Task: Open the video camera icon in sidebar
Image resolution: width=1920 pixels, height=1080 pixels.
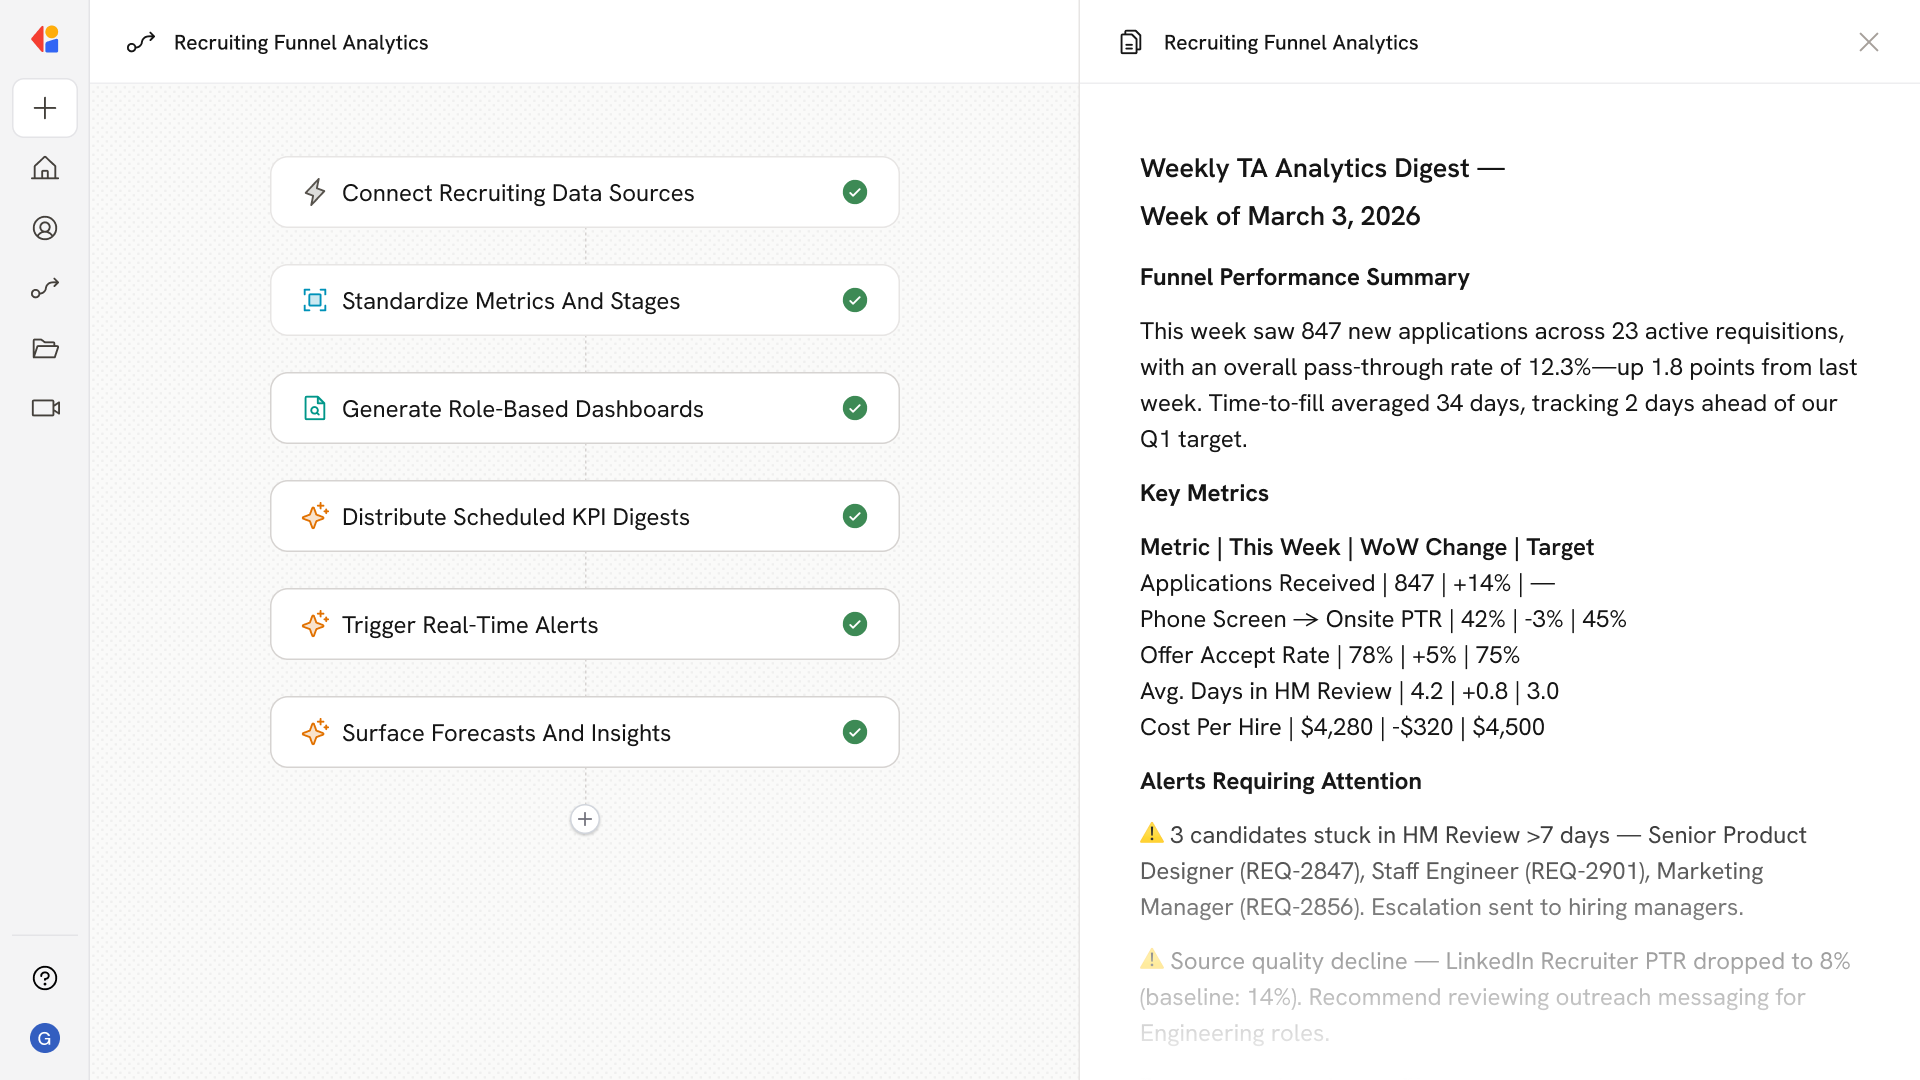Action: coord(45,408)
